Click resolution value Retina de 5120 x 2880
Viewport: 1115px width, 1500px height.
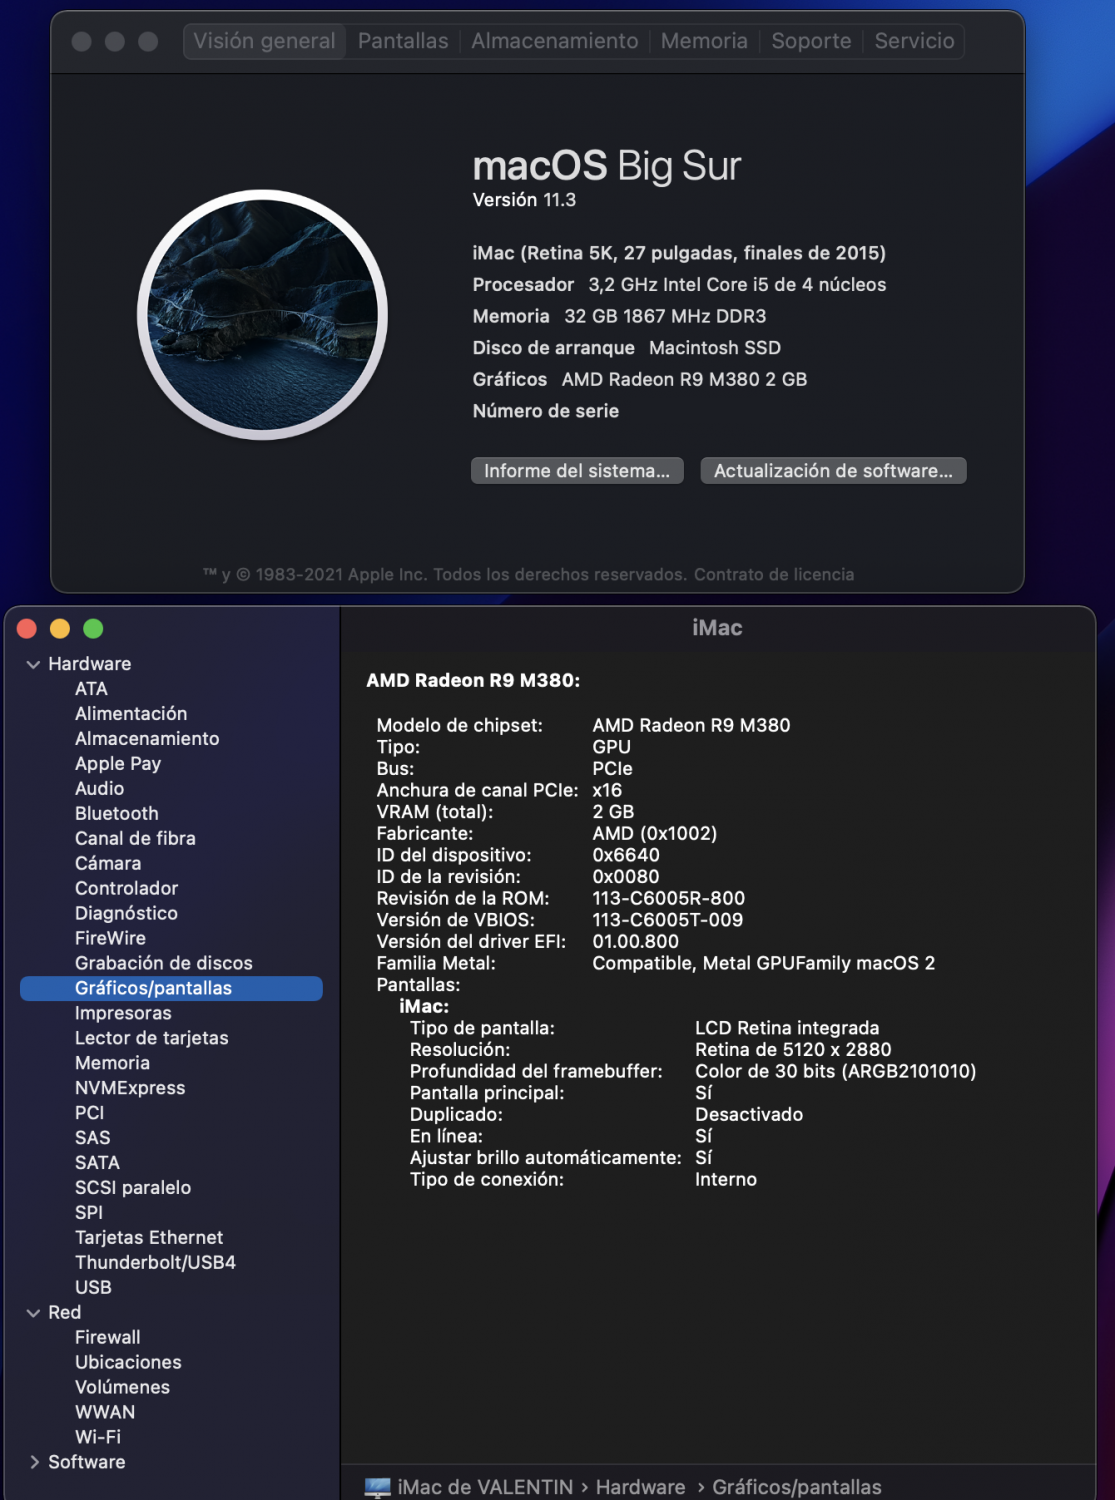coord(793,1050)
